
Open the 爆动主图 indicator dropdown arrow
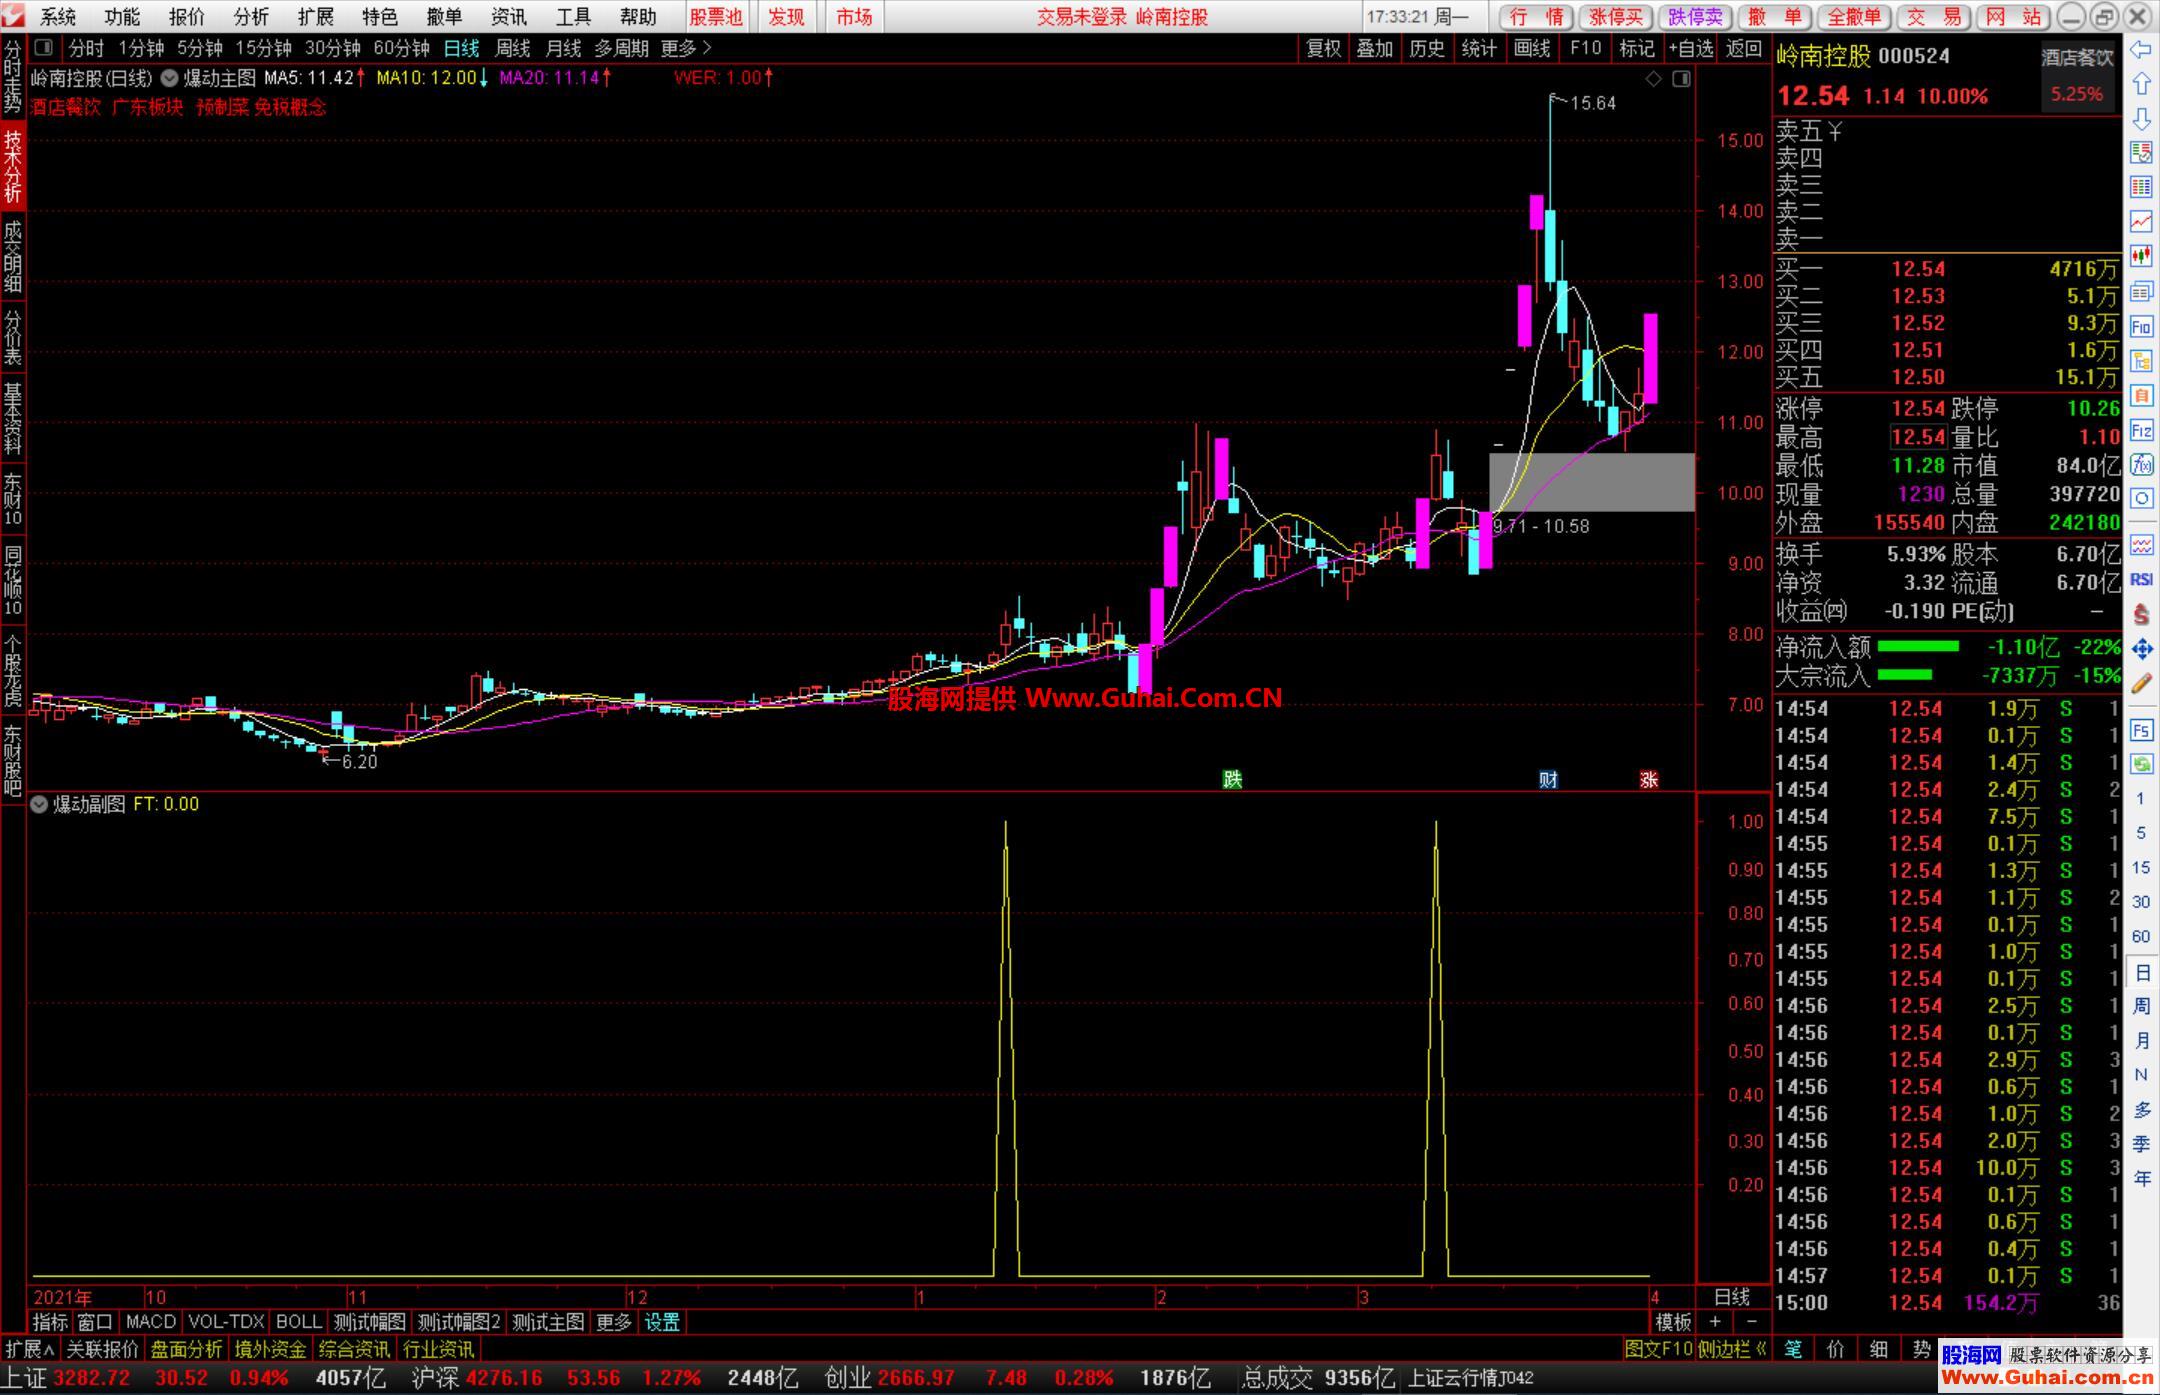(x=169, y=78)
